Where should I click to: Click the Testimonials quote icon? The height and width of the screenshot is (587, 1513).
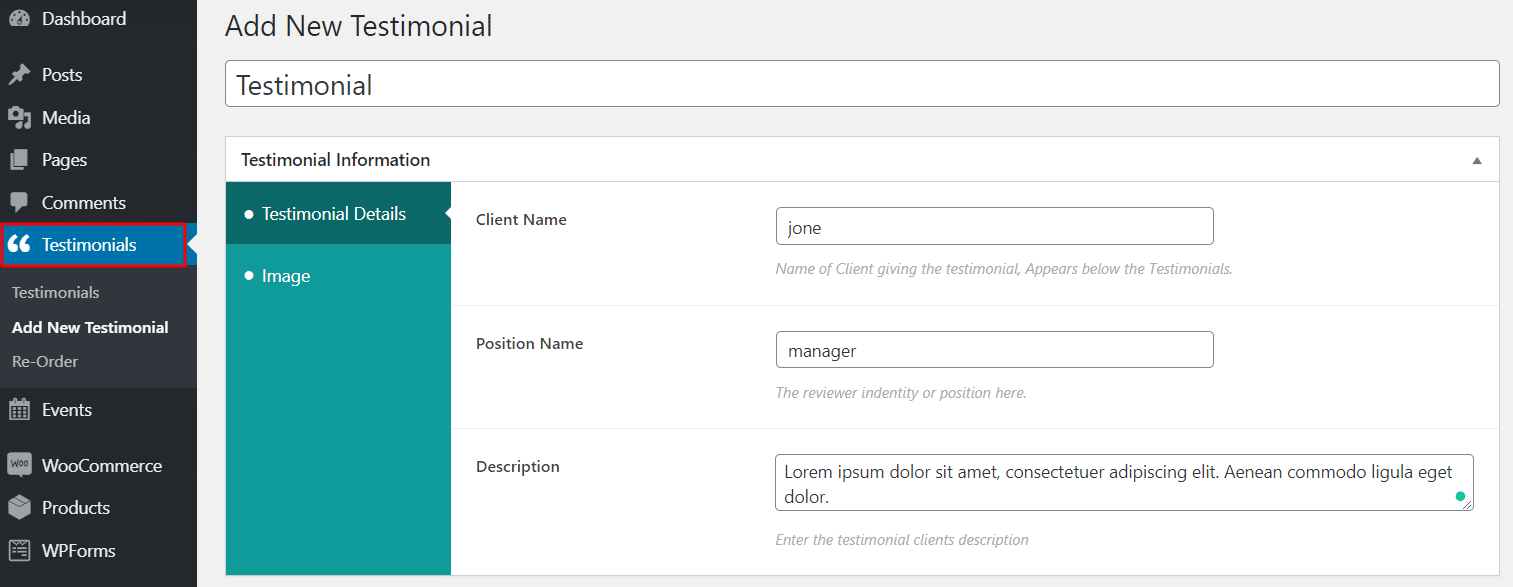pos(19,245)
